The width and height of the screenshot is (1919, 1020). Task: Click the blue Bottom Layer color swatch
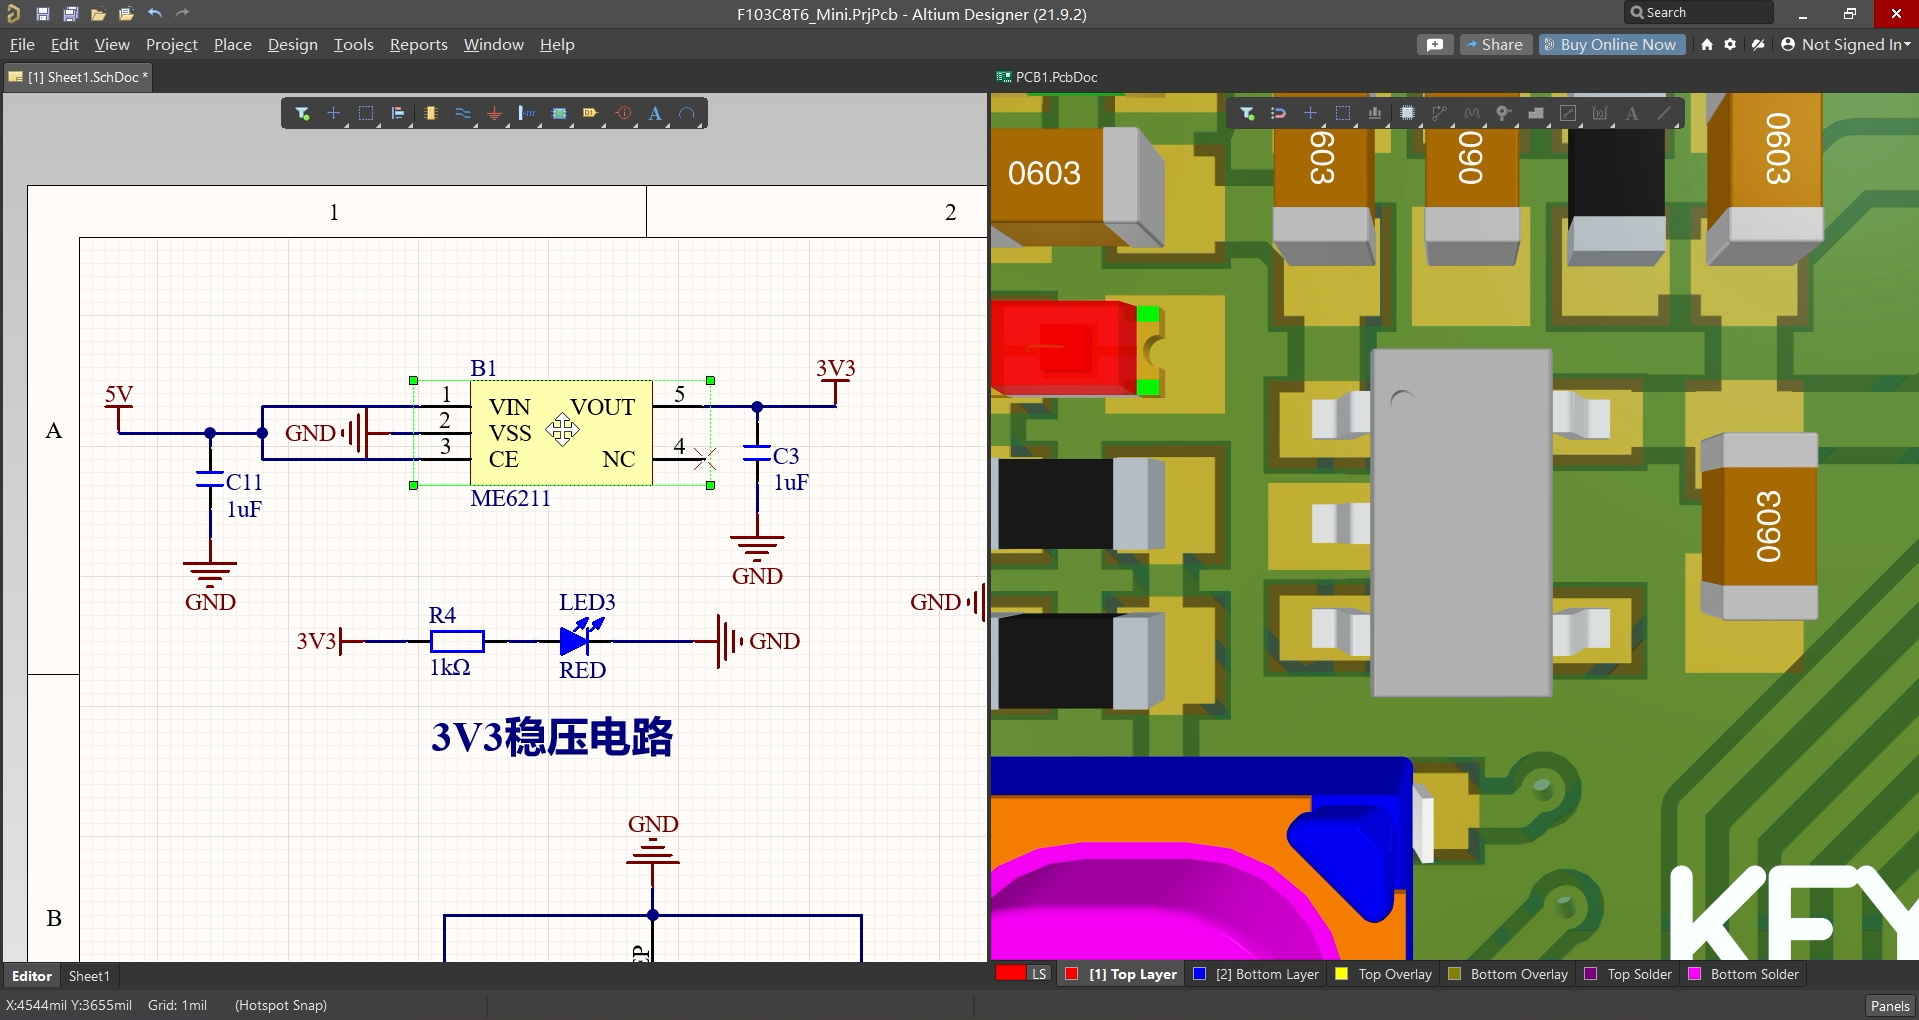[1200, 974]
